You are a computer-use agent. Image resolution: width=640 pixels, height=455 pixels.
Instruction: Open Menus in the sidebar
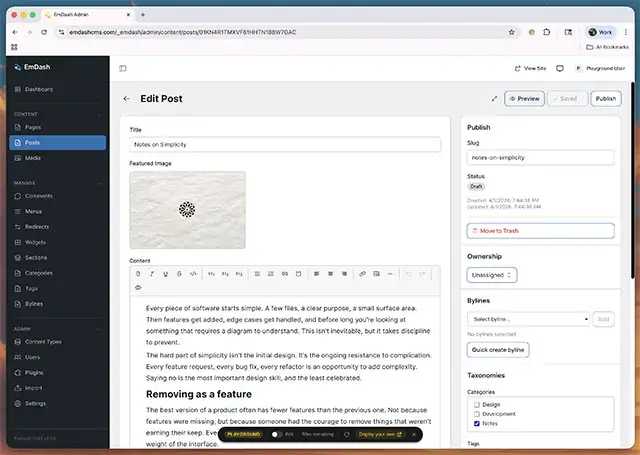58,212
